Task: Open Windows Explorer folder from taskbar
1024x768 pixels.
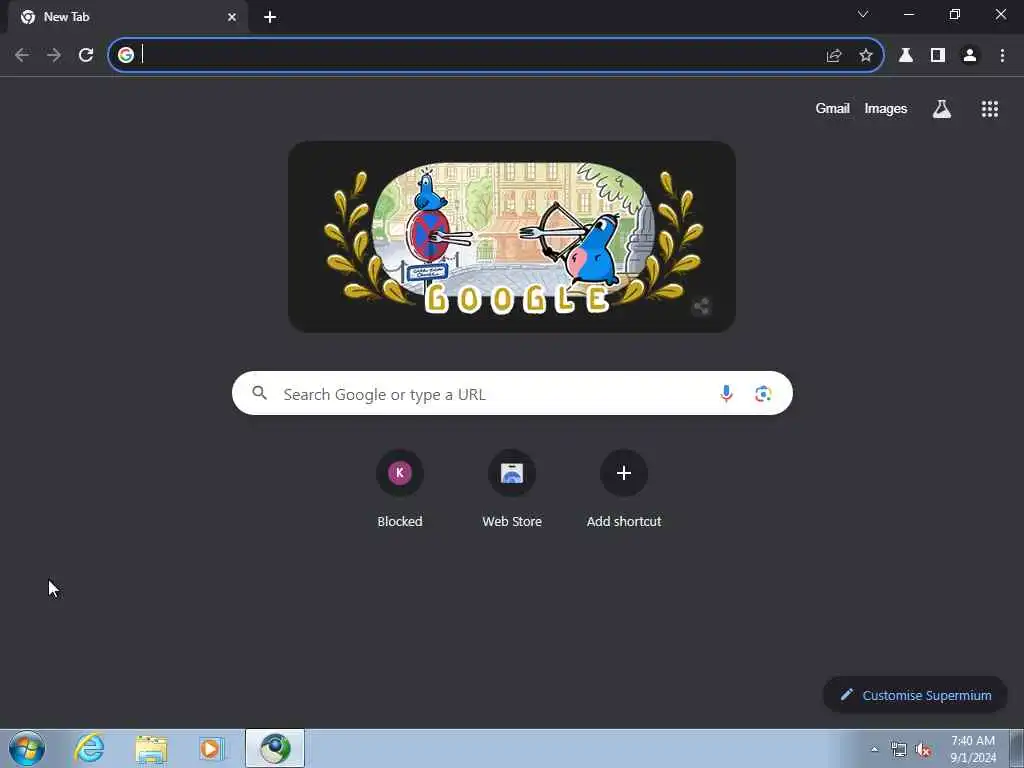Action: click(151, 749)
